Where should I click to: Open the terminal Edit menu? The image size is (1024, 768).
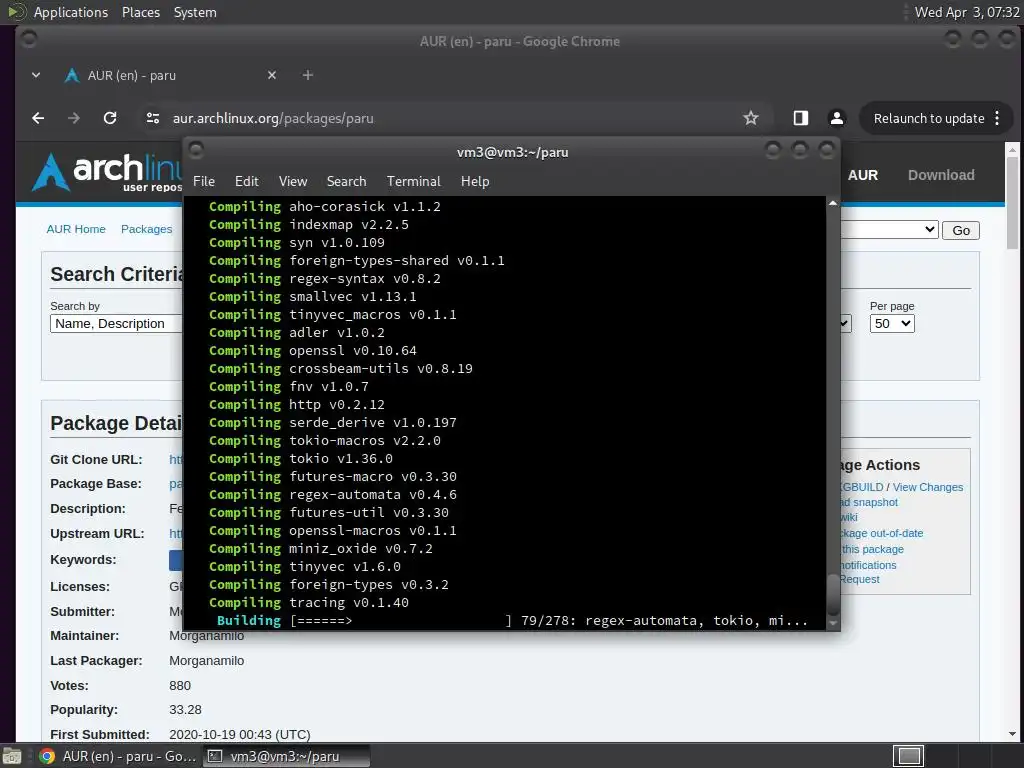[x=246, y=181]
